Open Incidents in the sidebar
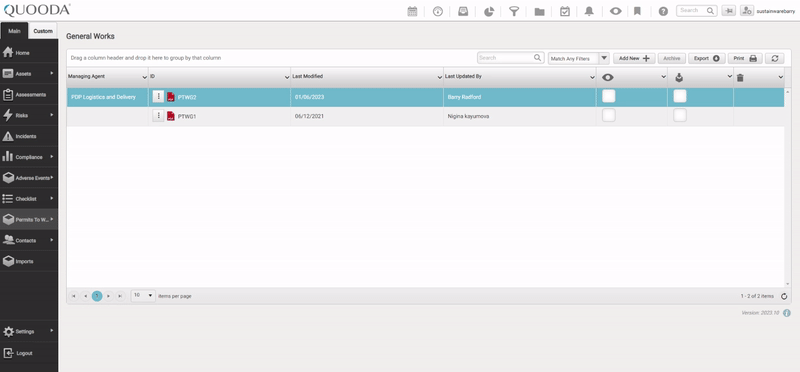This screenshot has height=372, width=800. pos(29,136)
